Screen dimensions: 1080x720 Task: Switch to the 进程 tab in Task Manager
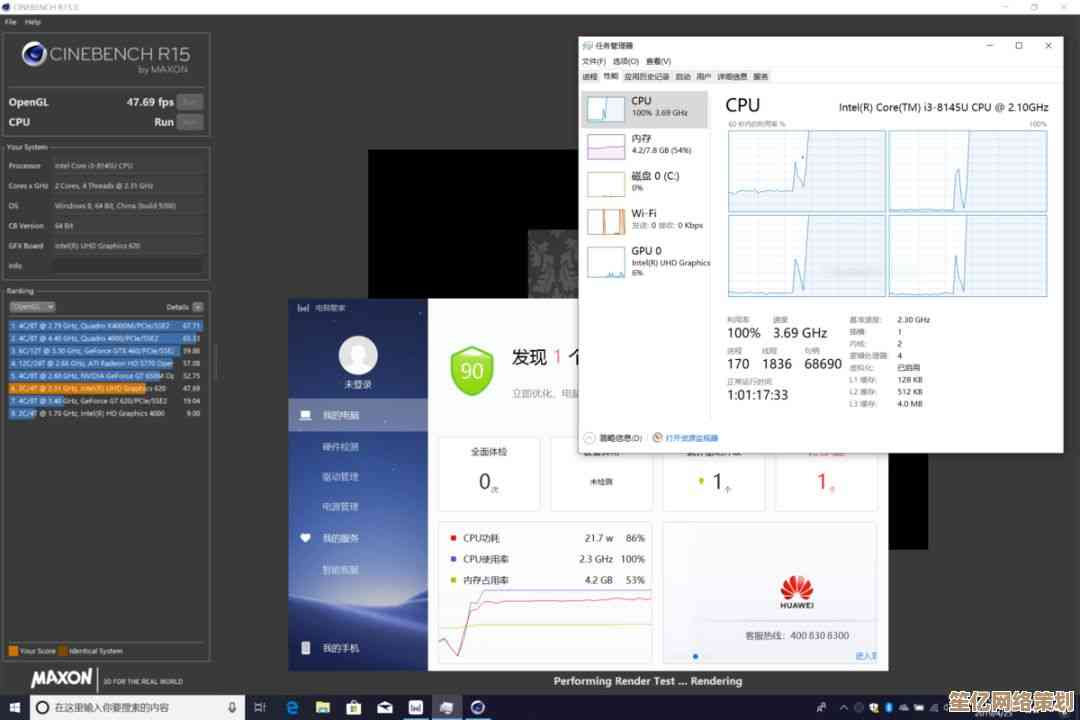(x=589, y=76)
